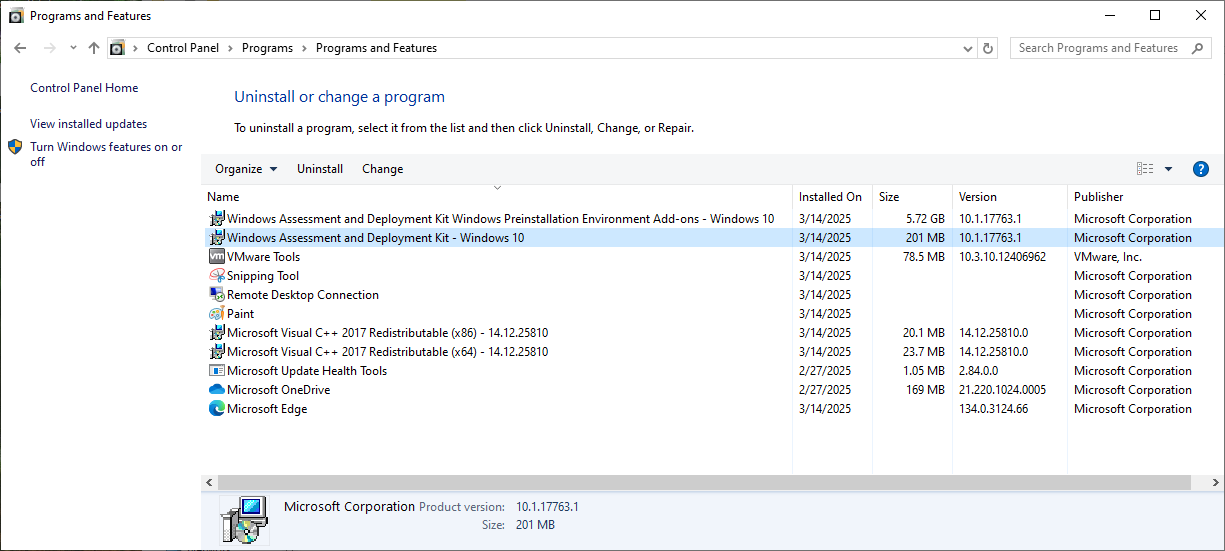The image size is (1225, 551).
Task: Click the horizontal scrollbar right arrow
Action: click(1217, 482)
